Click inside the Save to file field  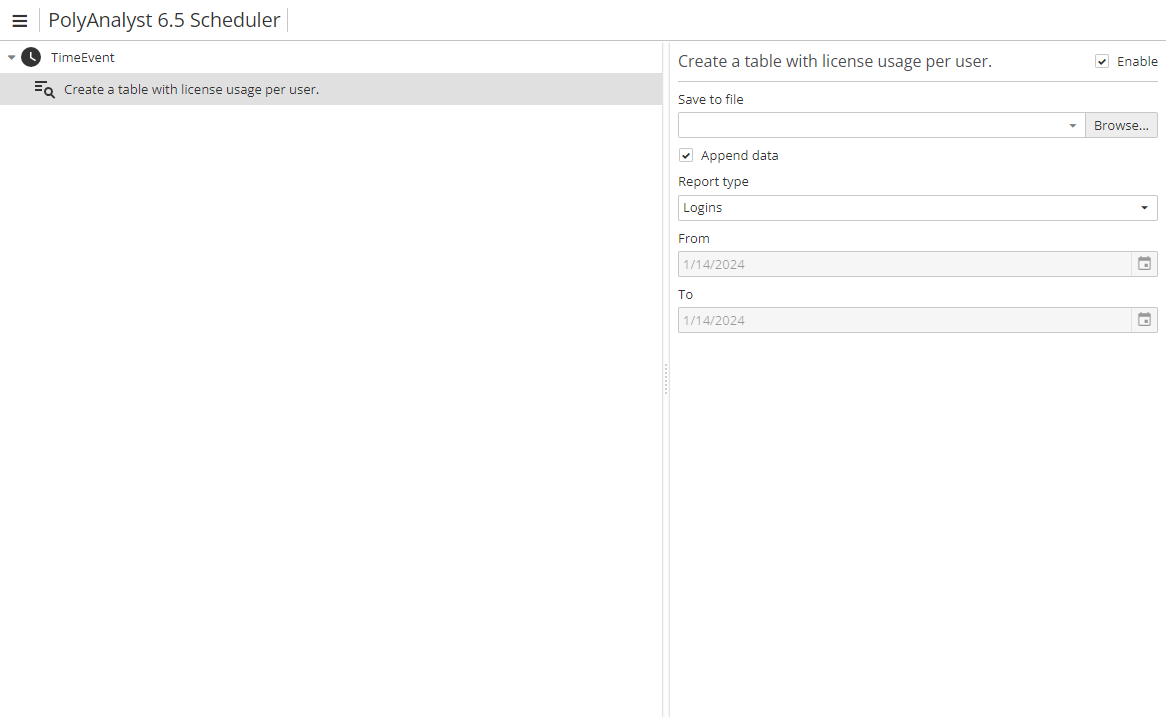pos(870,125)
